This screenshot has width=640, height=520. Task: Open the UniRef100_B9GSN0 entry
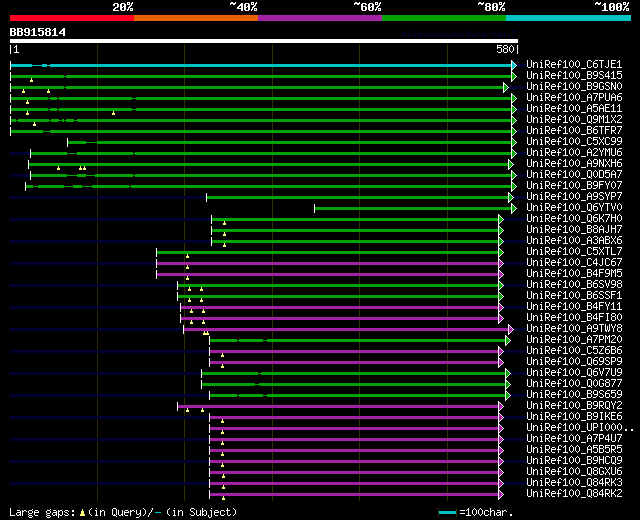(574, 87)
